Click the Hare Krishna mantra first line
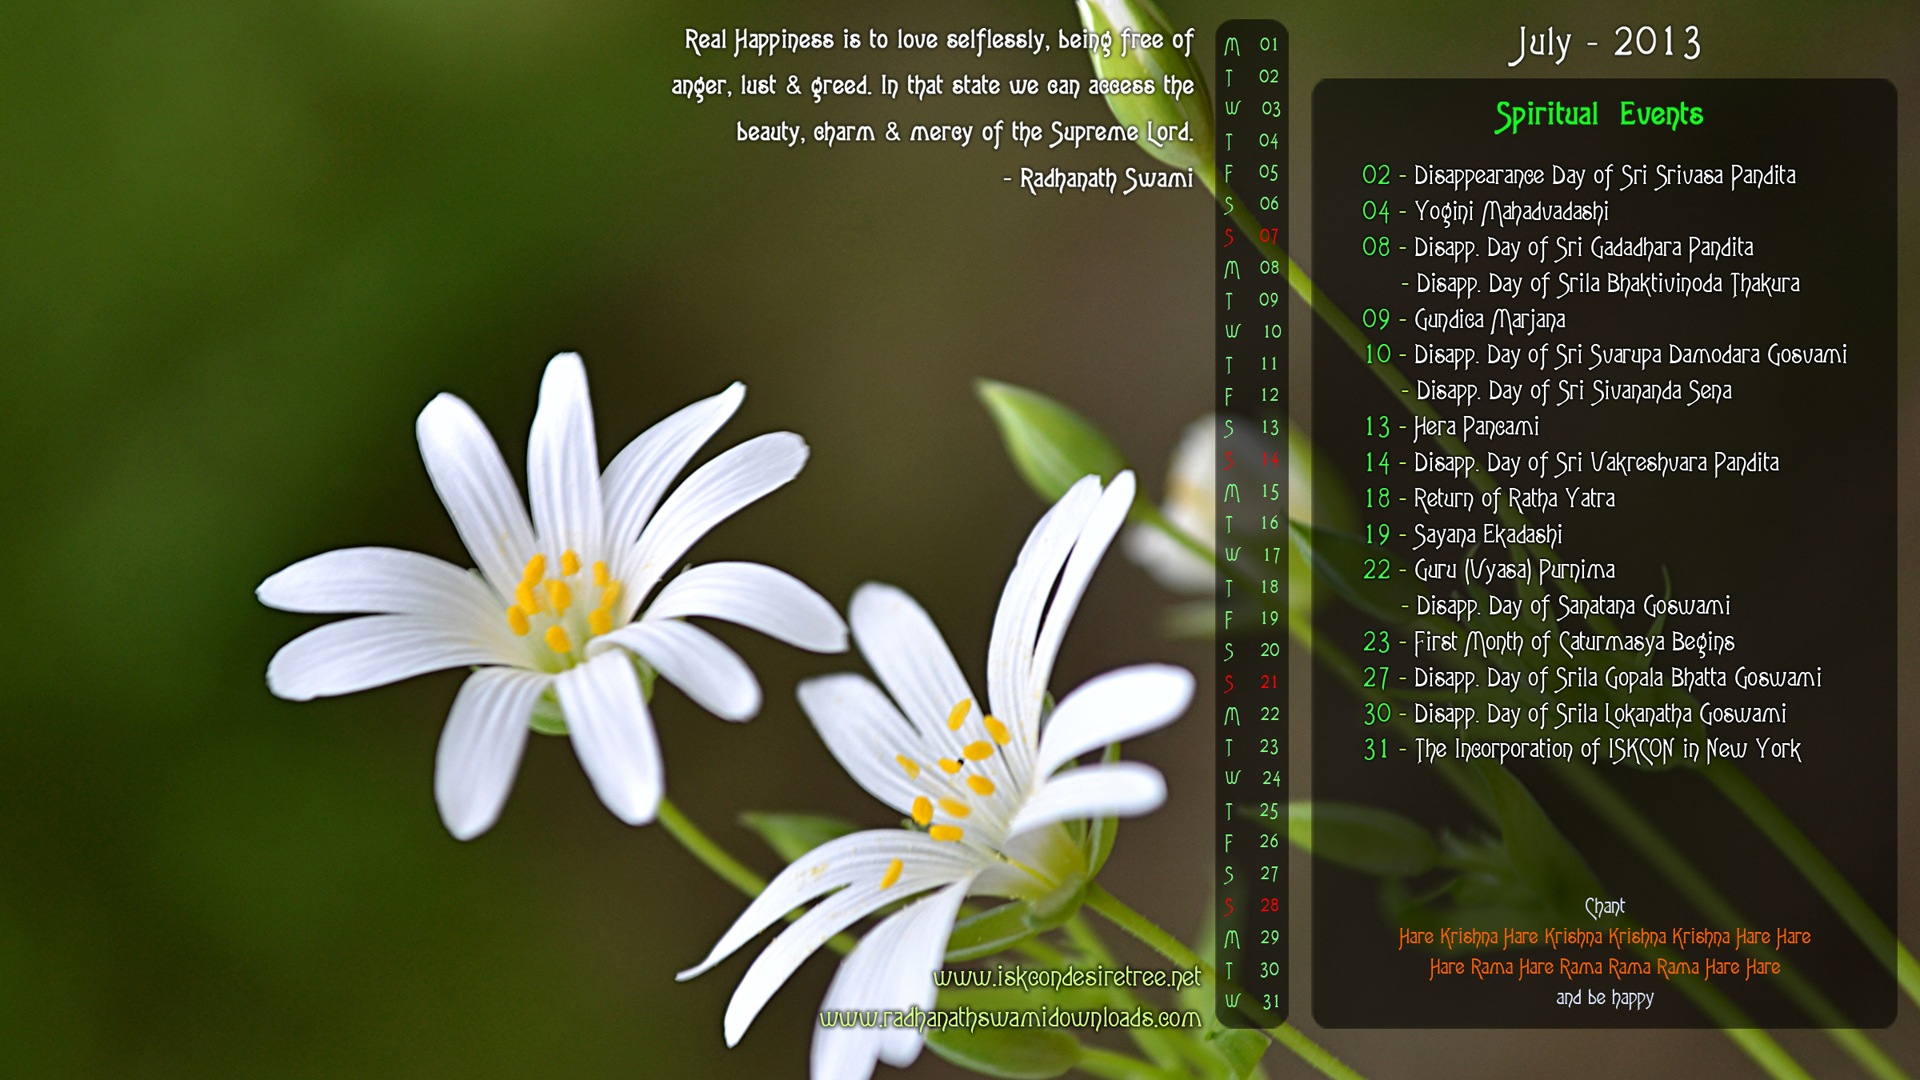The image size is (1920, 1080). click(1604, 937)
